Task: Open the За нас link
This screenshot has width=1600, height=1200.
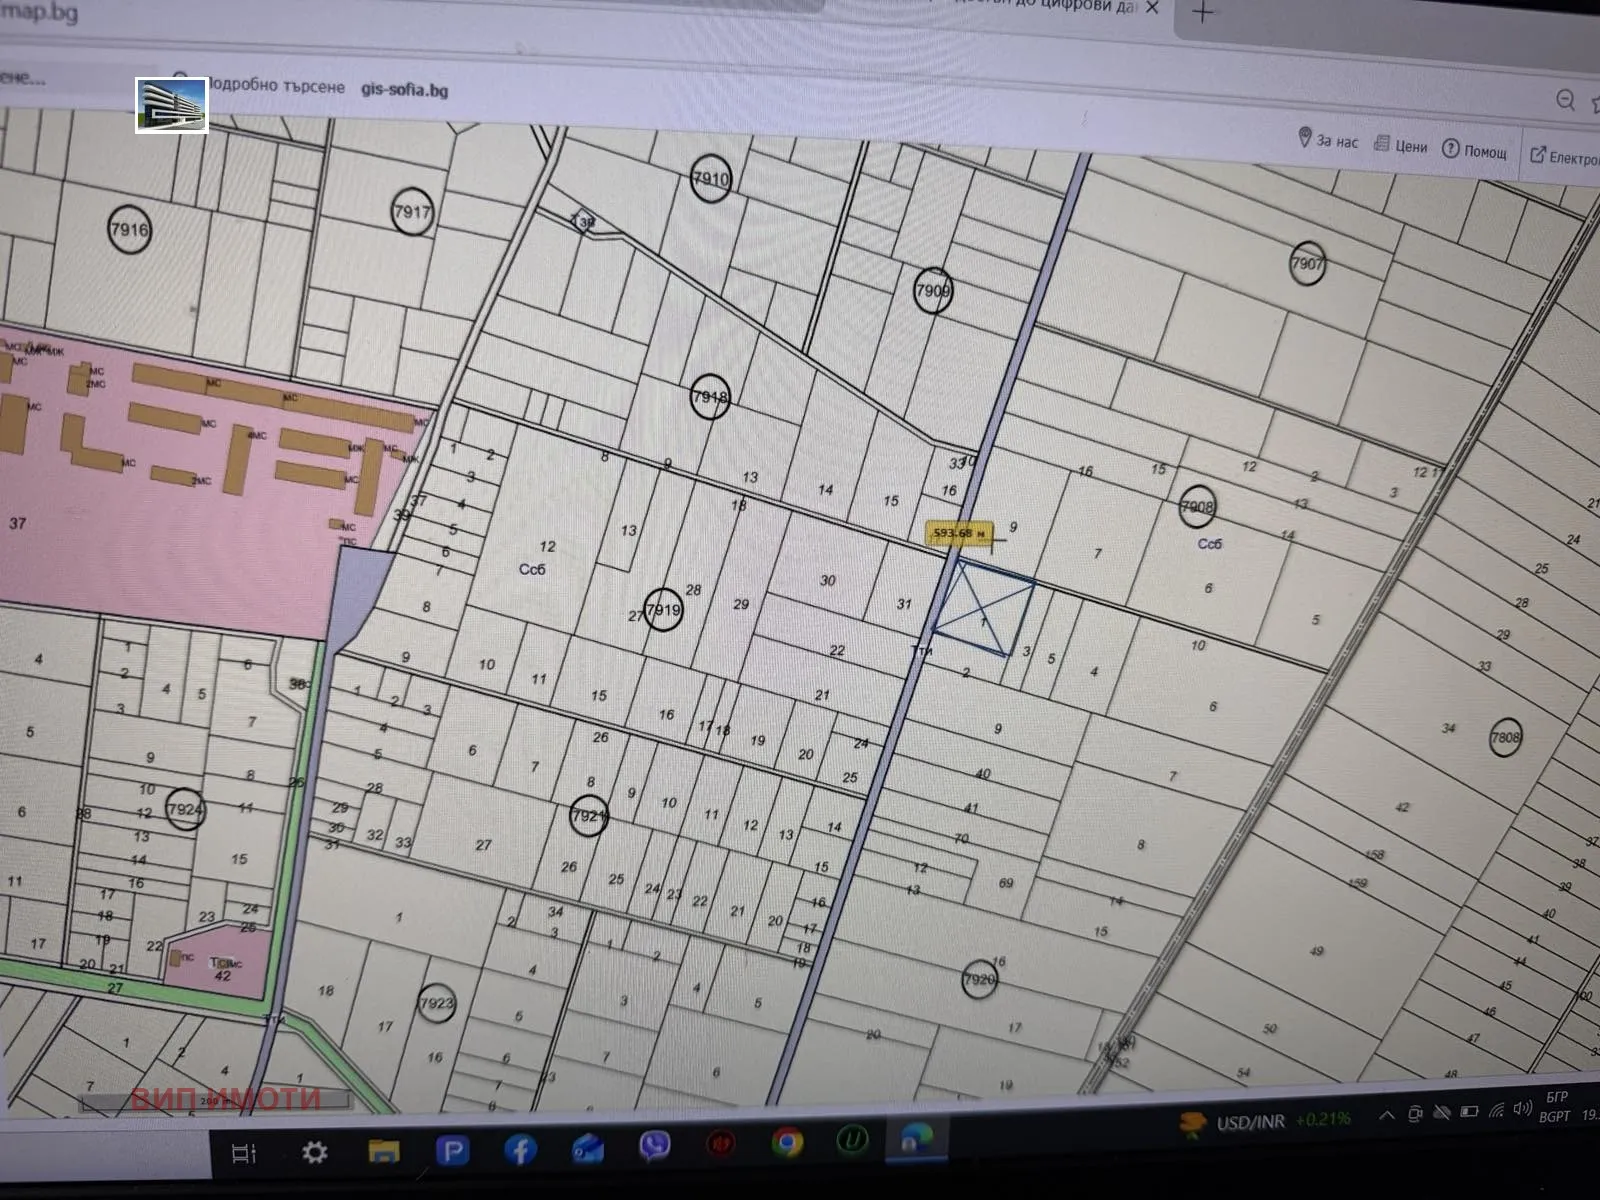Action: point(1328,140)
